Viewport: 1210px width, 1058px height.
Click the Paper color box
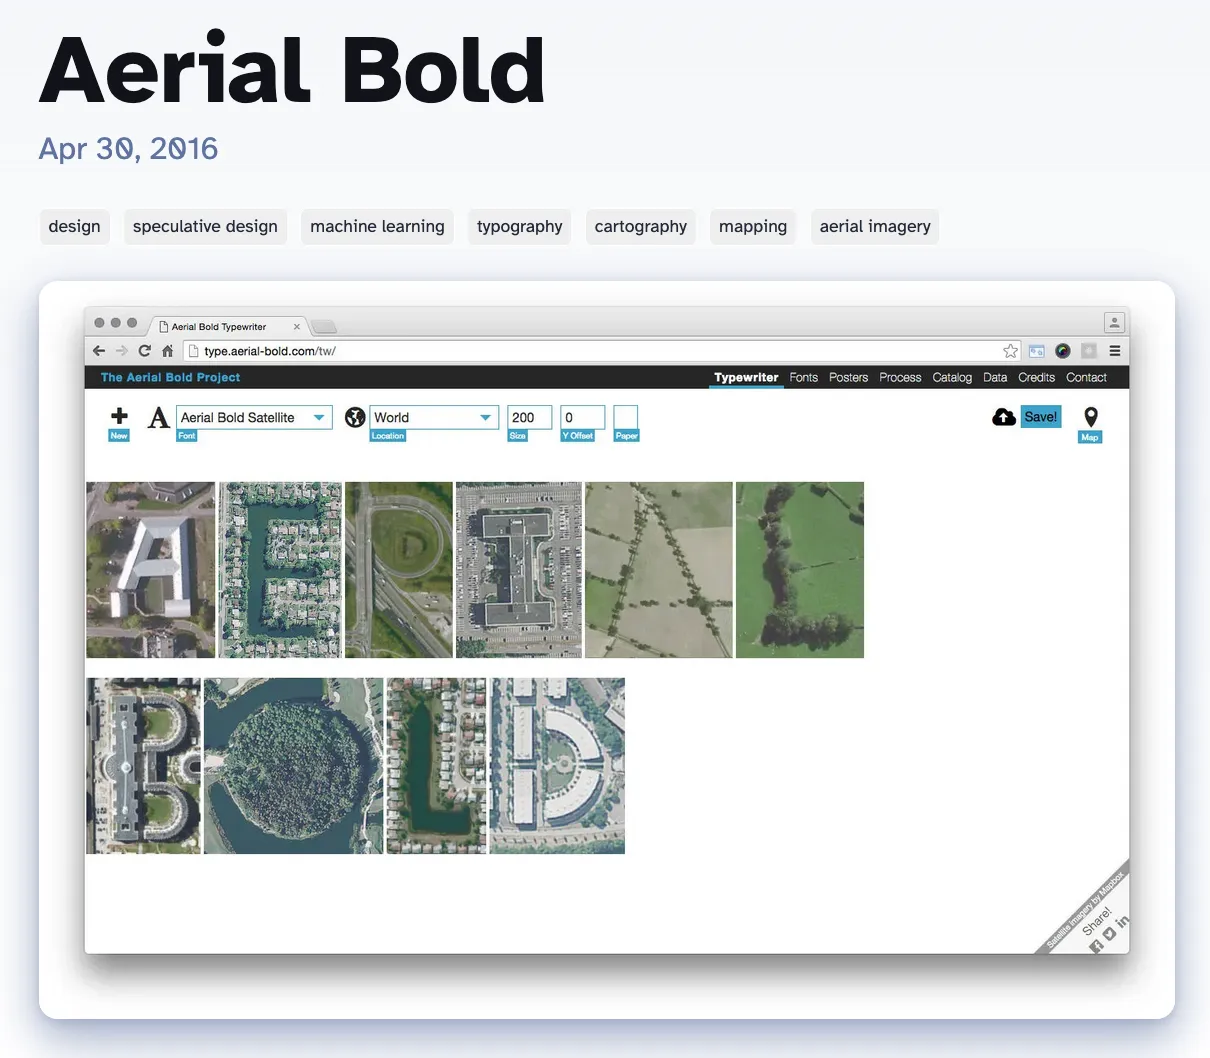pos(626,417)
